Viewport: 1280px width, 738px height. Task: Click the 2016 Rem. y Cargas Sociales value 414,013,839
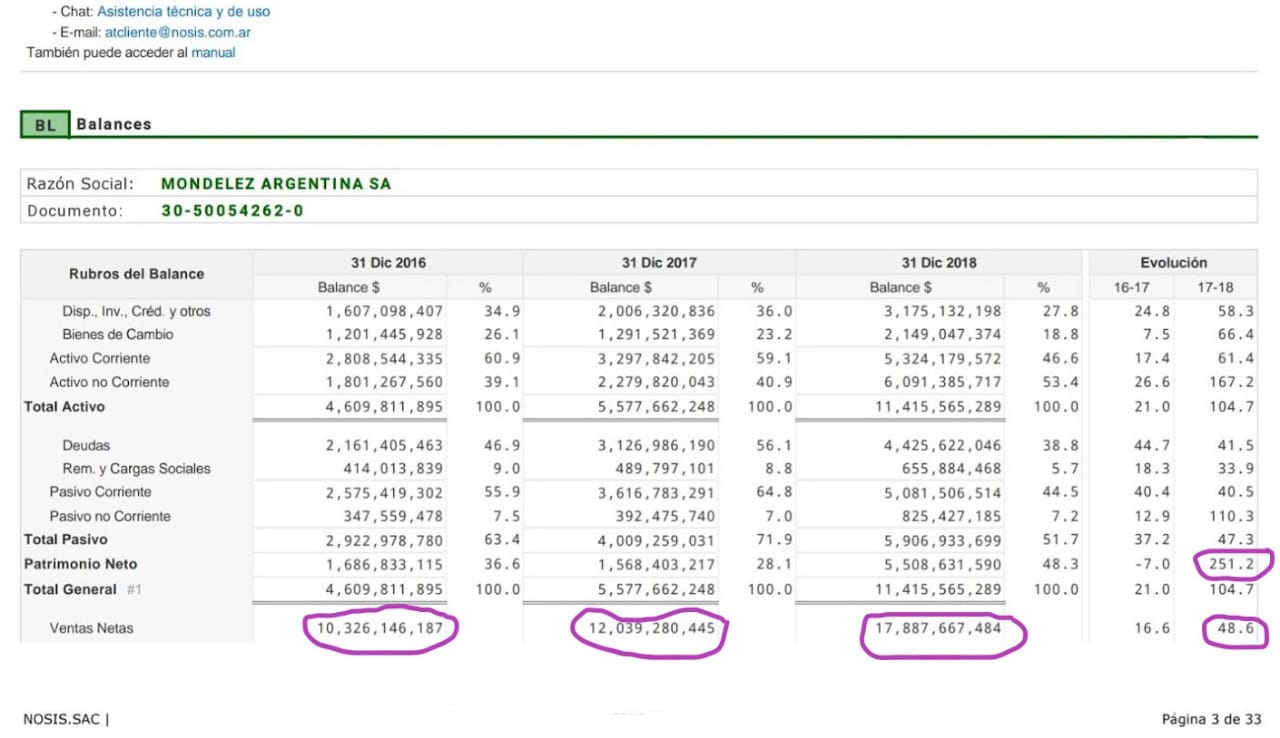click(393, 468)
